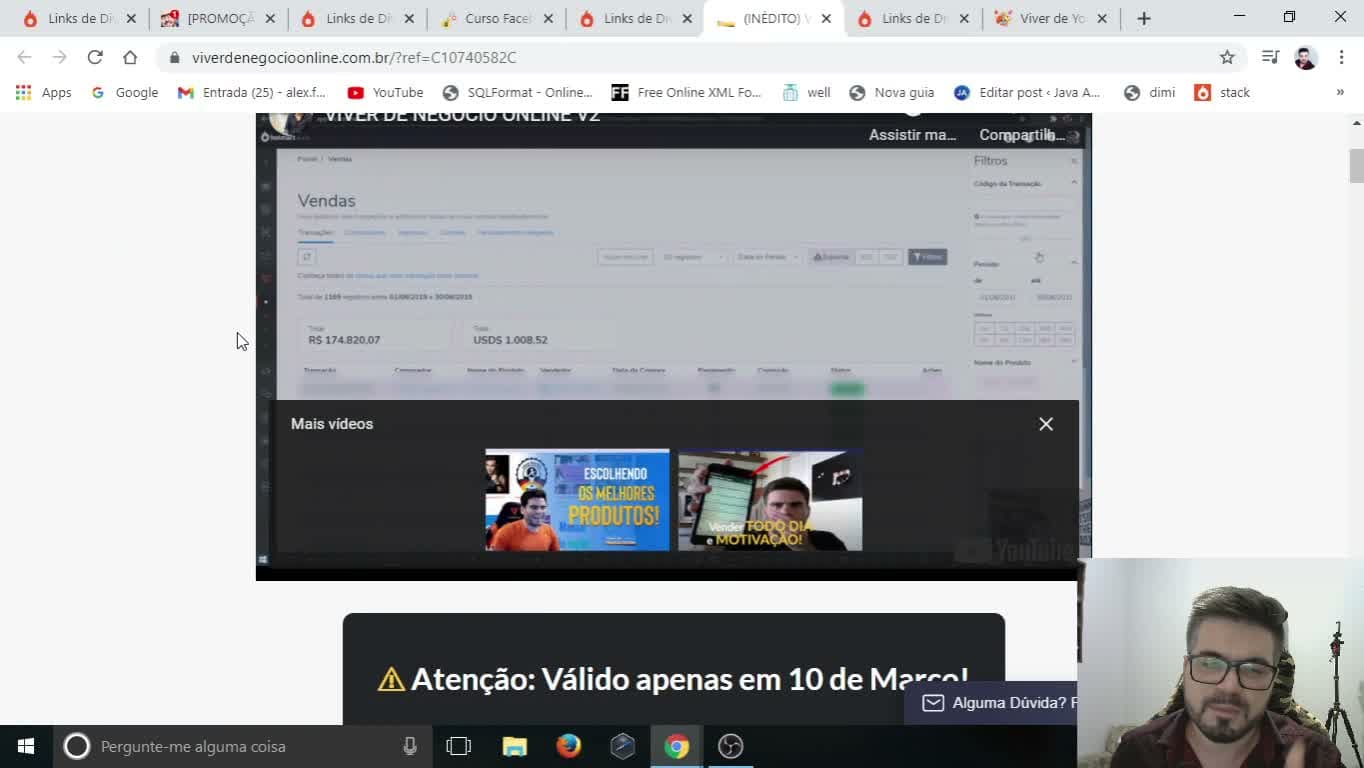Open the YouTube logo in player

coord(1015,549)
